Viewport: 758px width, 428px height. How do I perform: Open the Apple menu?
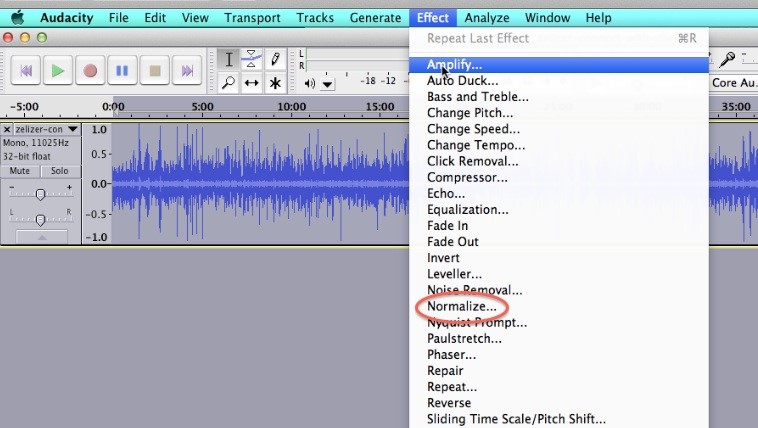(x=18, y=18)
